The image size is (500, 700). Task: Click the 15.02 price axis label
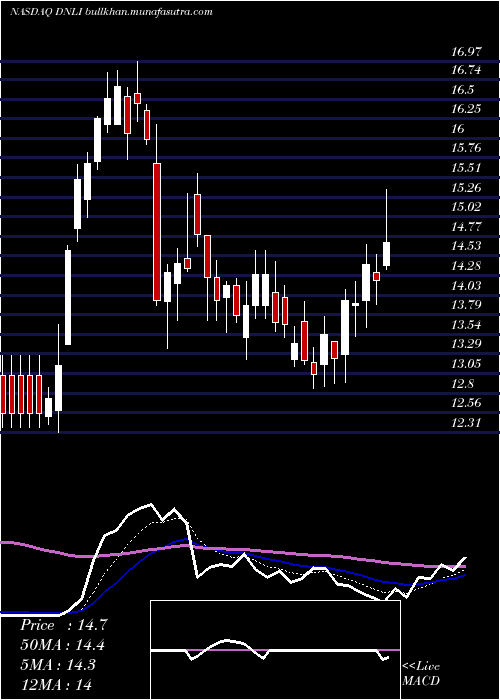(466, 207)
